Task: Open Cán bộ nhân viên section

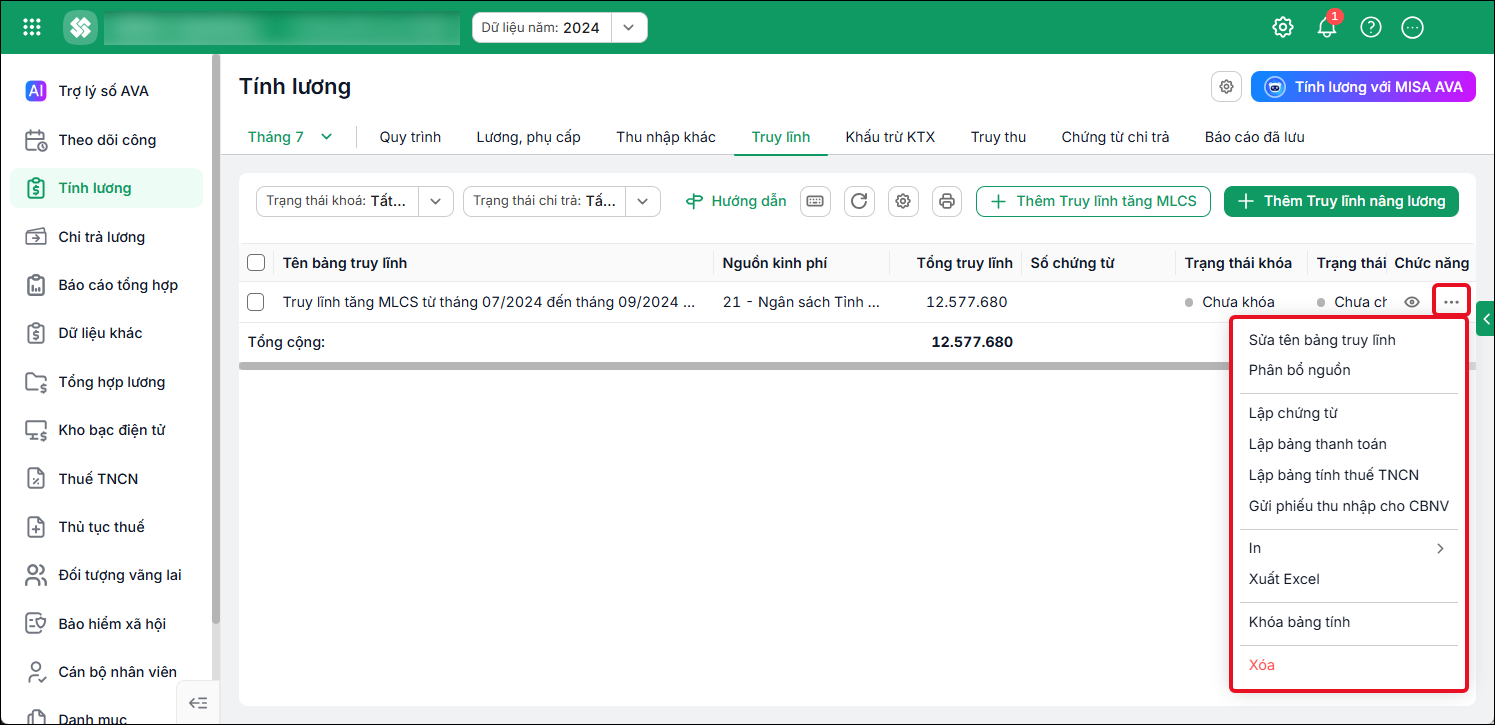Action: click(x=106, y=672)
